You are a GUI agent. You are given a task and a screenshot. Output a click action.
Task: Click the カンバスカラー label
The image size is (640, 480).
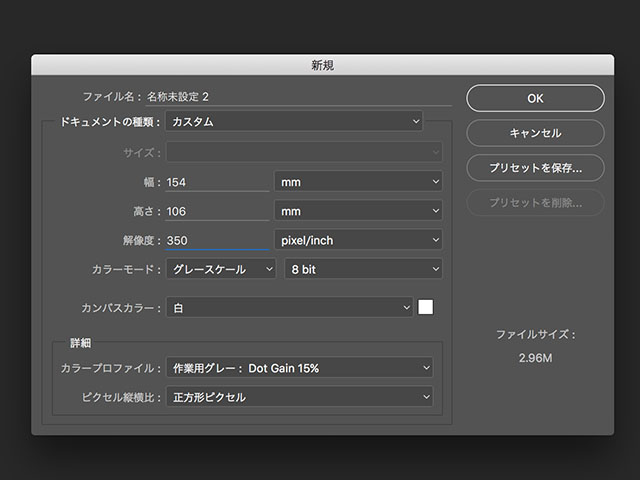pyautogui.click(x=120, y=308)
